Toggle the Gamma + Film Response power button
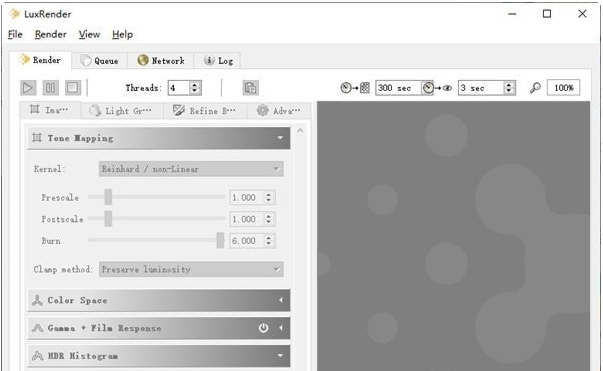This screenshot has height=371, width=603. click(x=263, y=328)
